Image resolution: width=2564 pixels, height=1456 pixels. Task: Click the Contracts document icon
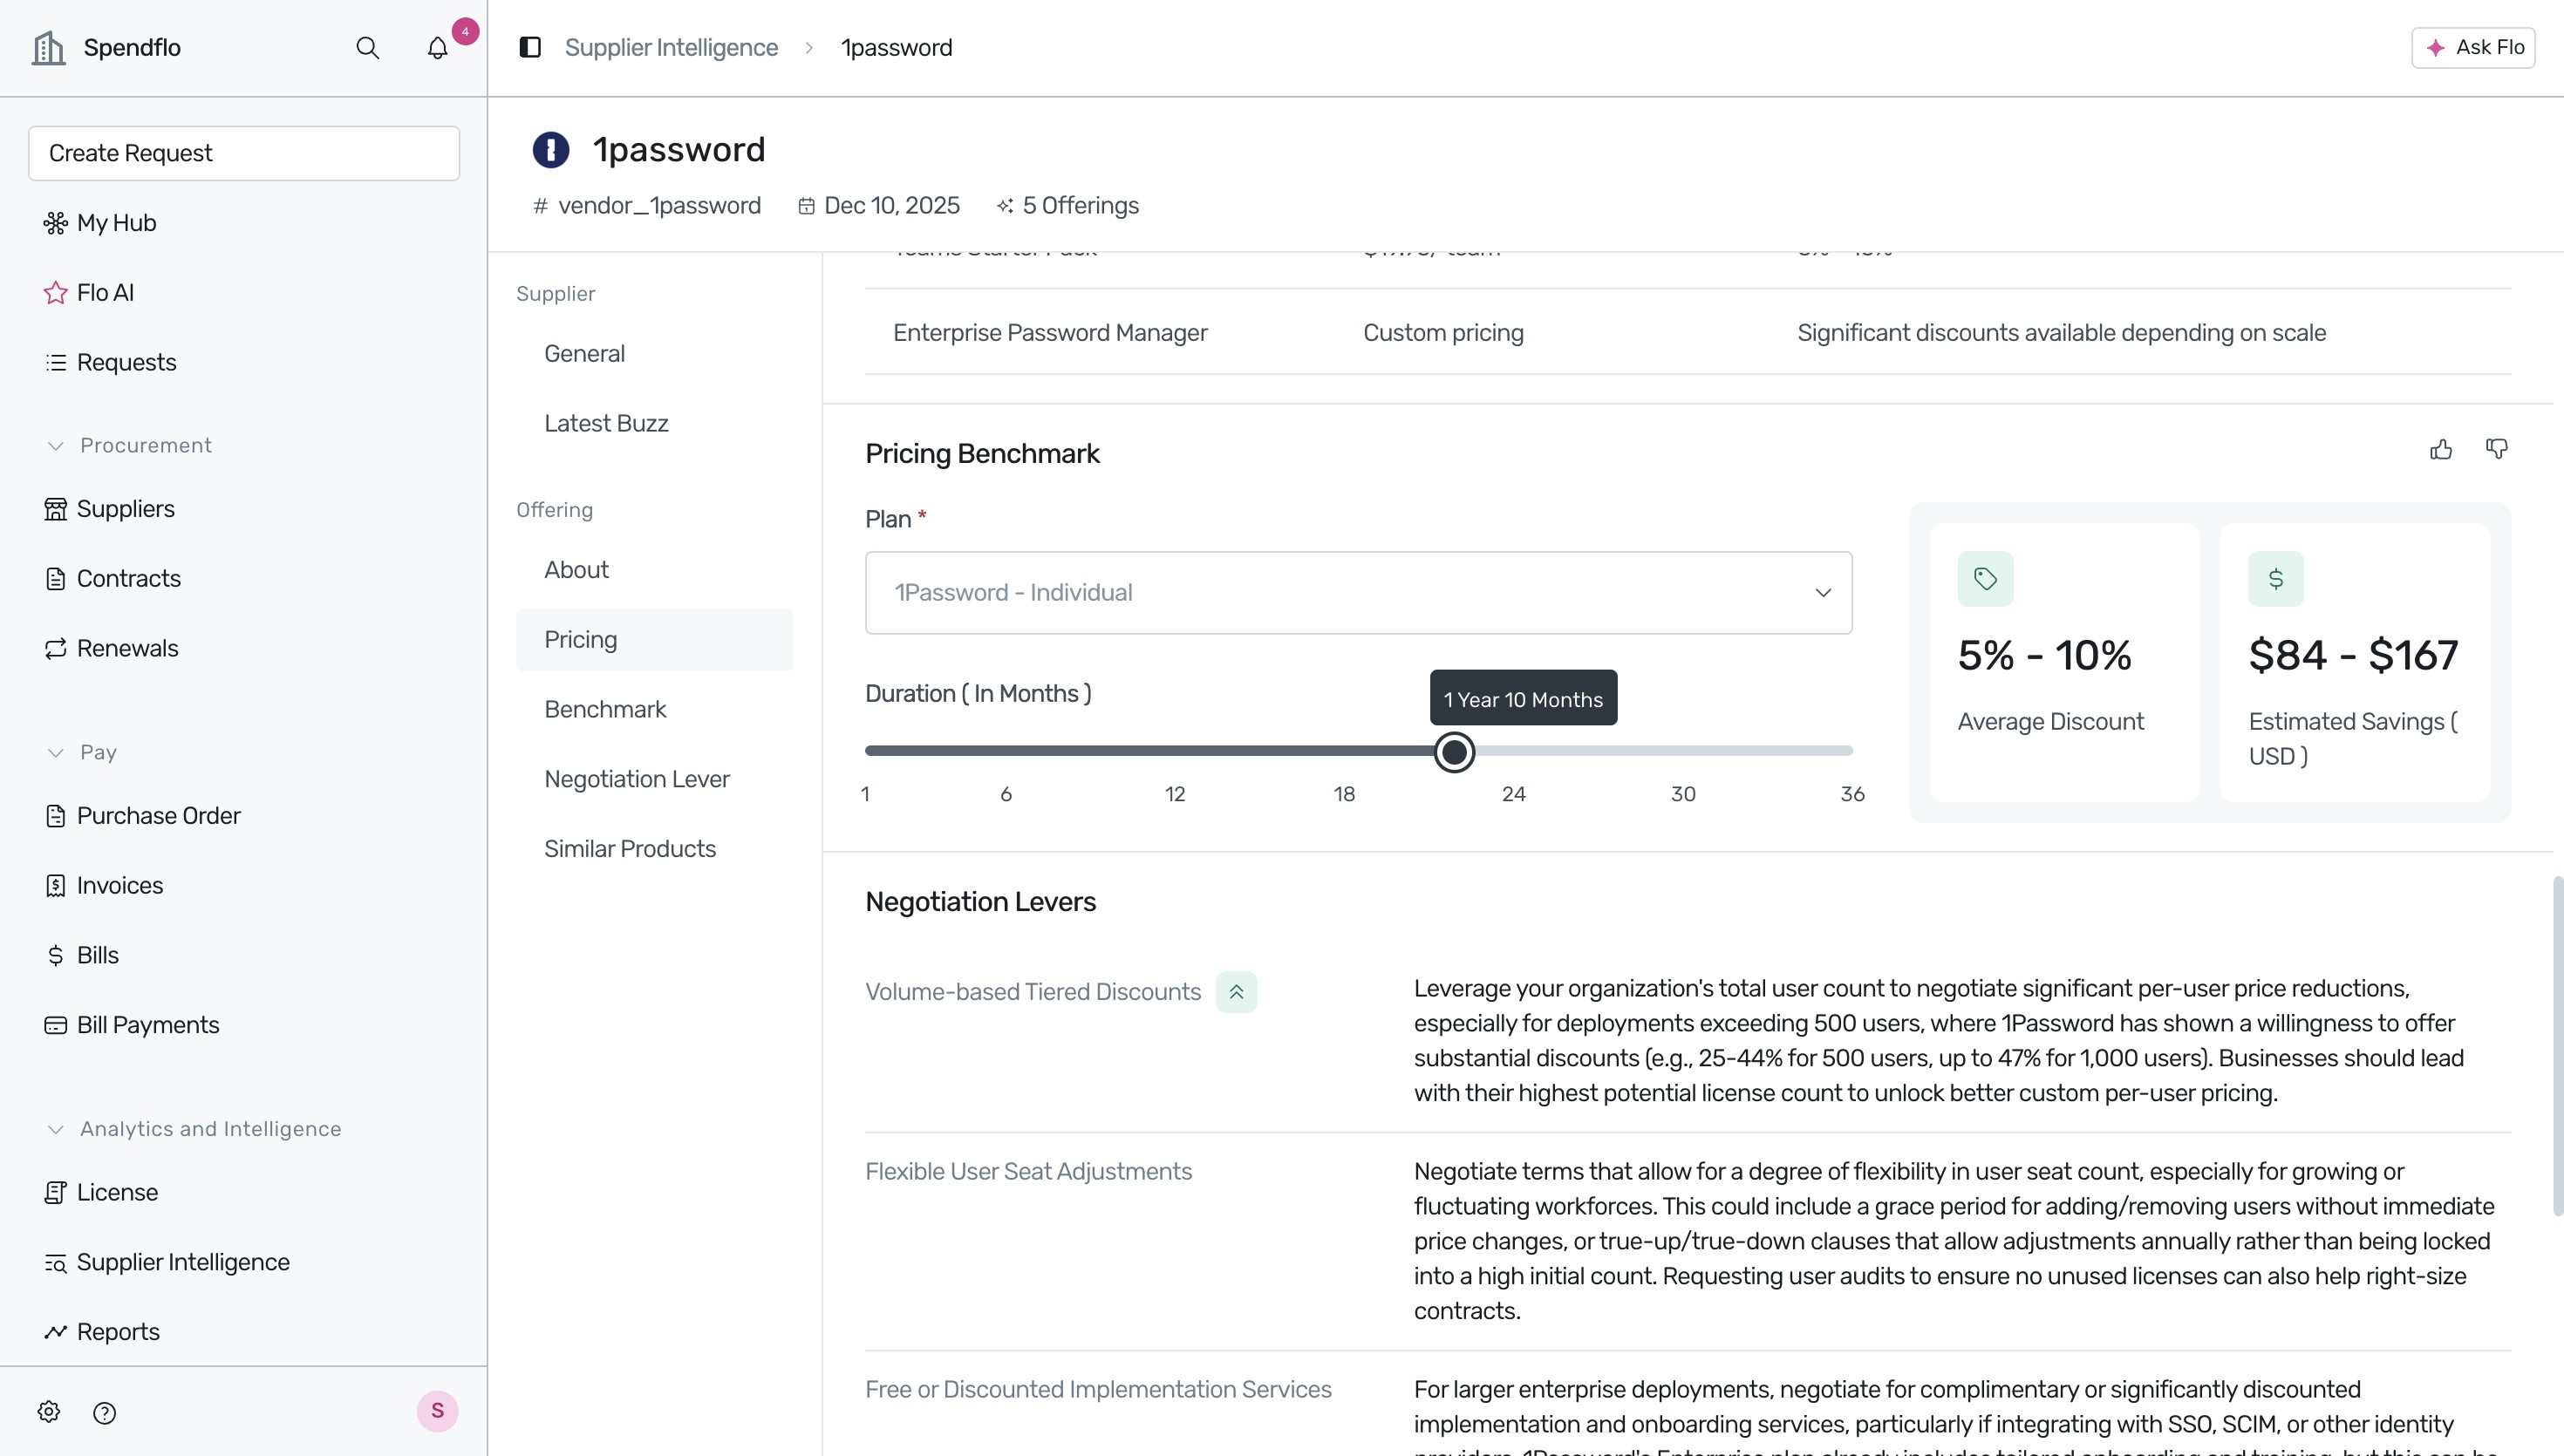(56, 579)
